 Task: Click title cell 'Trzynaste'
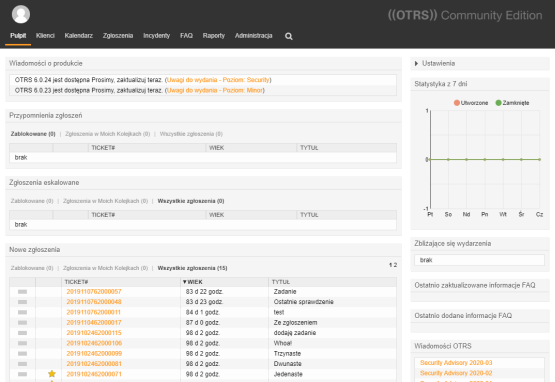tap(287, 353)
